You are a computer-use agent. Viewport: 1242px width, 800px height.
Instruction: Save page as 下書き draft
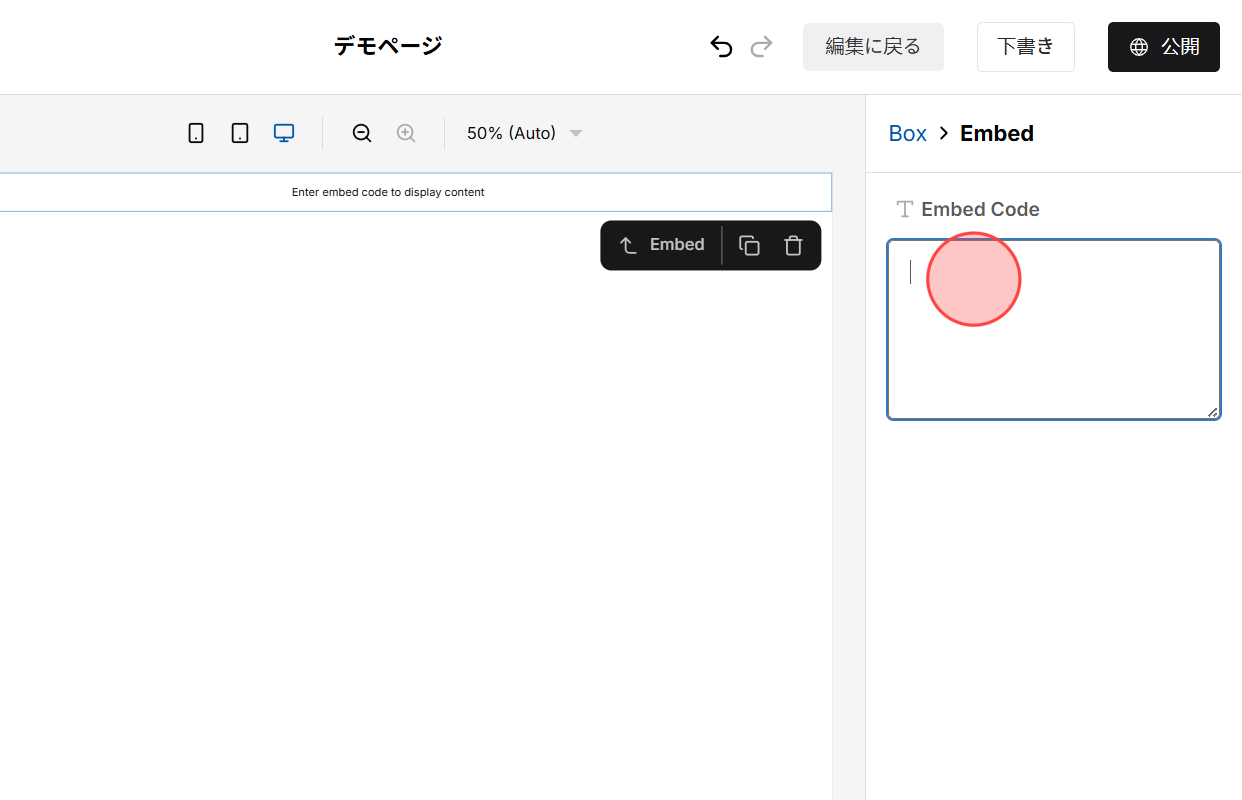1025,46
